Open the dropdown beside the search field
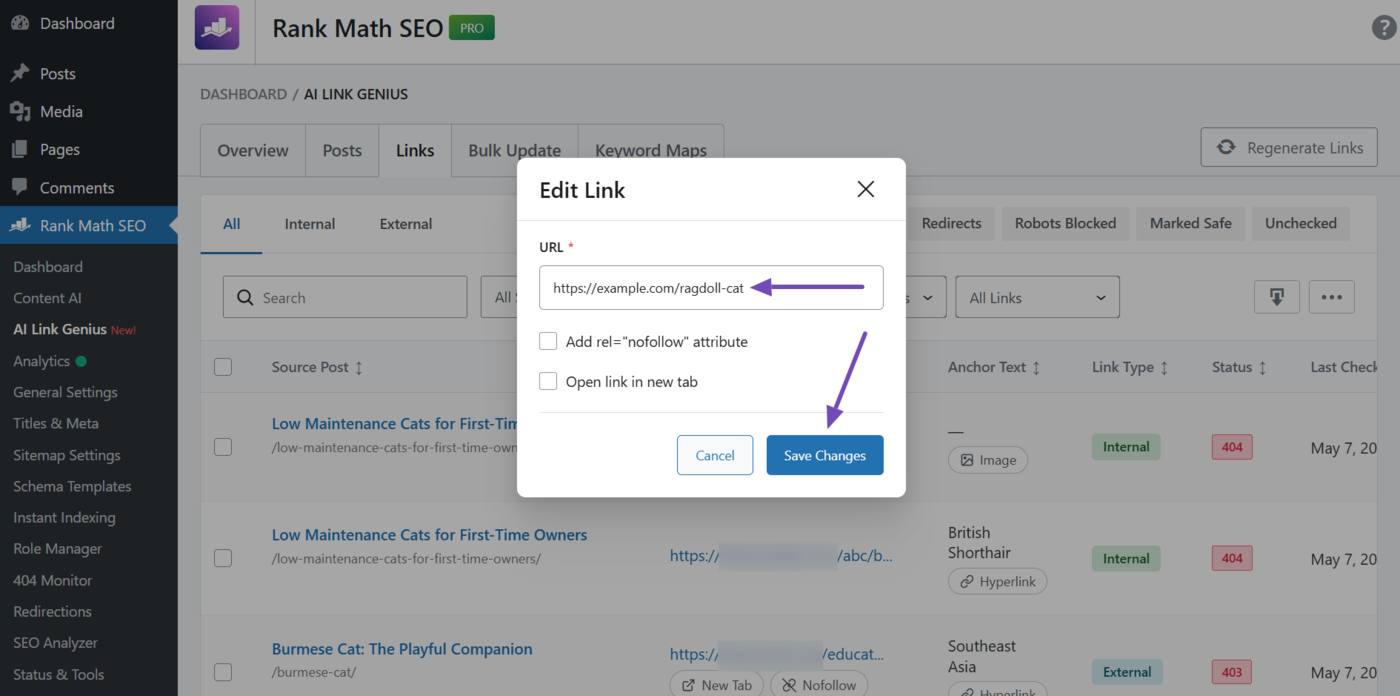 499,297
